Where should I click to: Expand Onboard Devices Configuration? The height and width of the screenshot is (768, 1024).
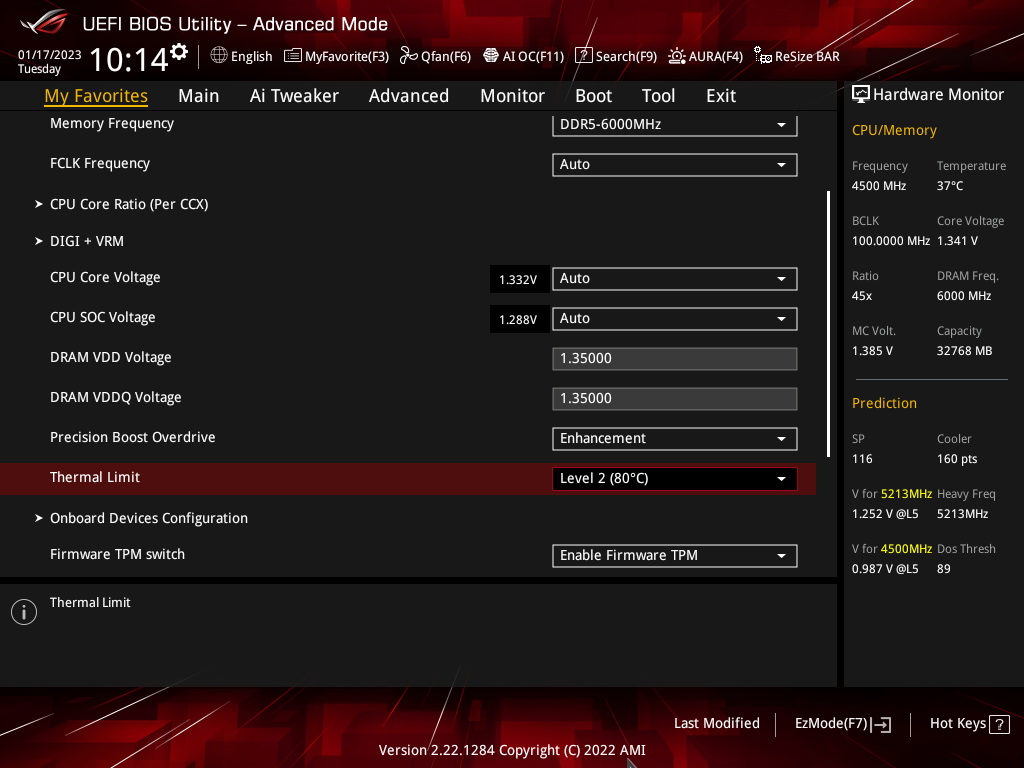click(149, 519)
